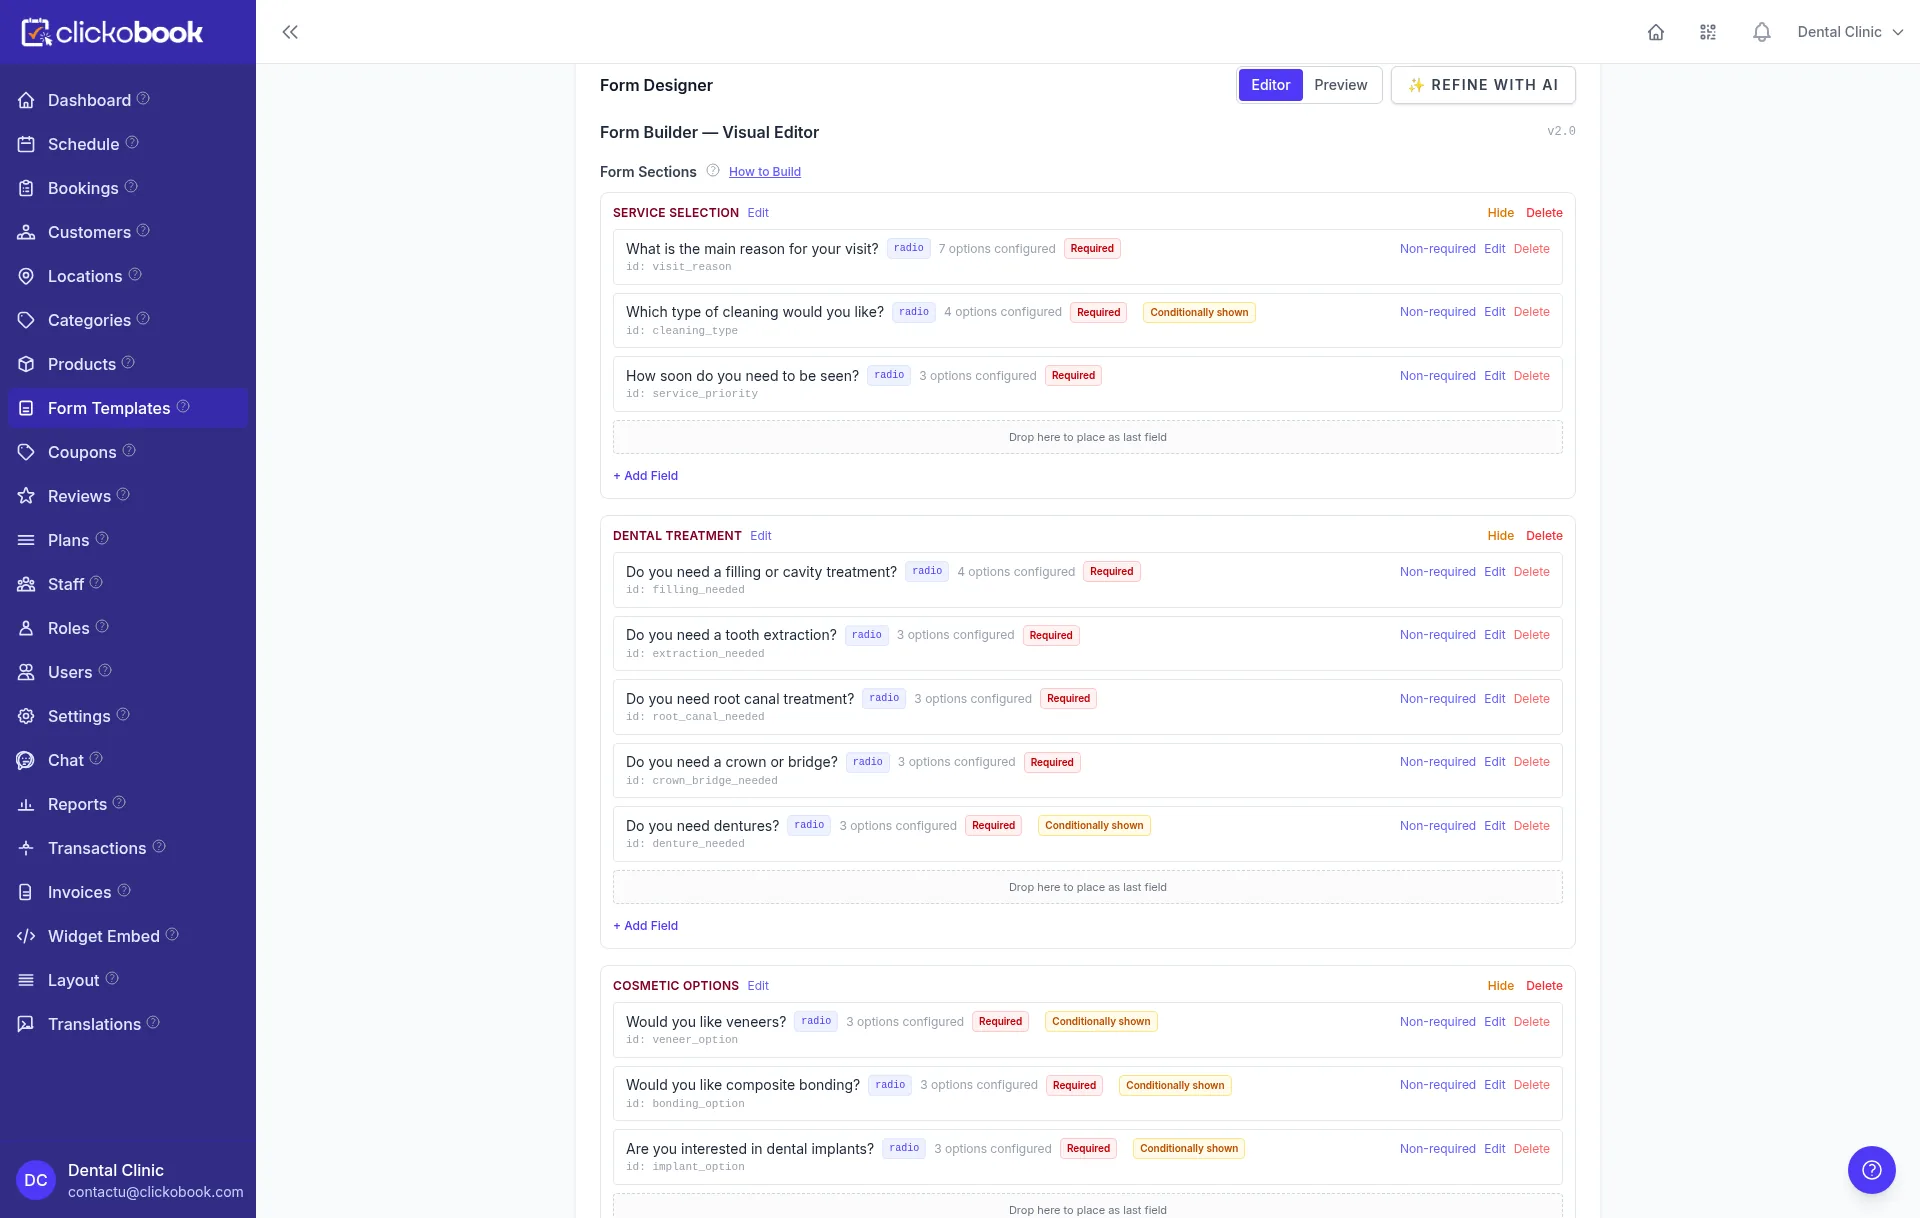The height and width of the screenshot is (1218, 1920).
Task: Add Field to Service Selection section
Action: [x=645, y=476]
